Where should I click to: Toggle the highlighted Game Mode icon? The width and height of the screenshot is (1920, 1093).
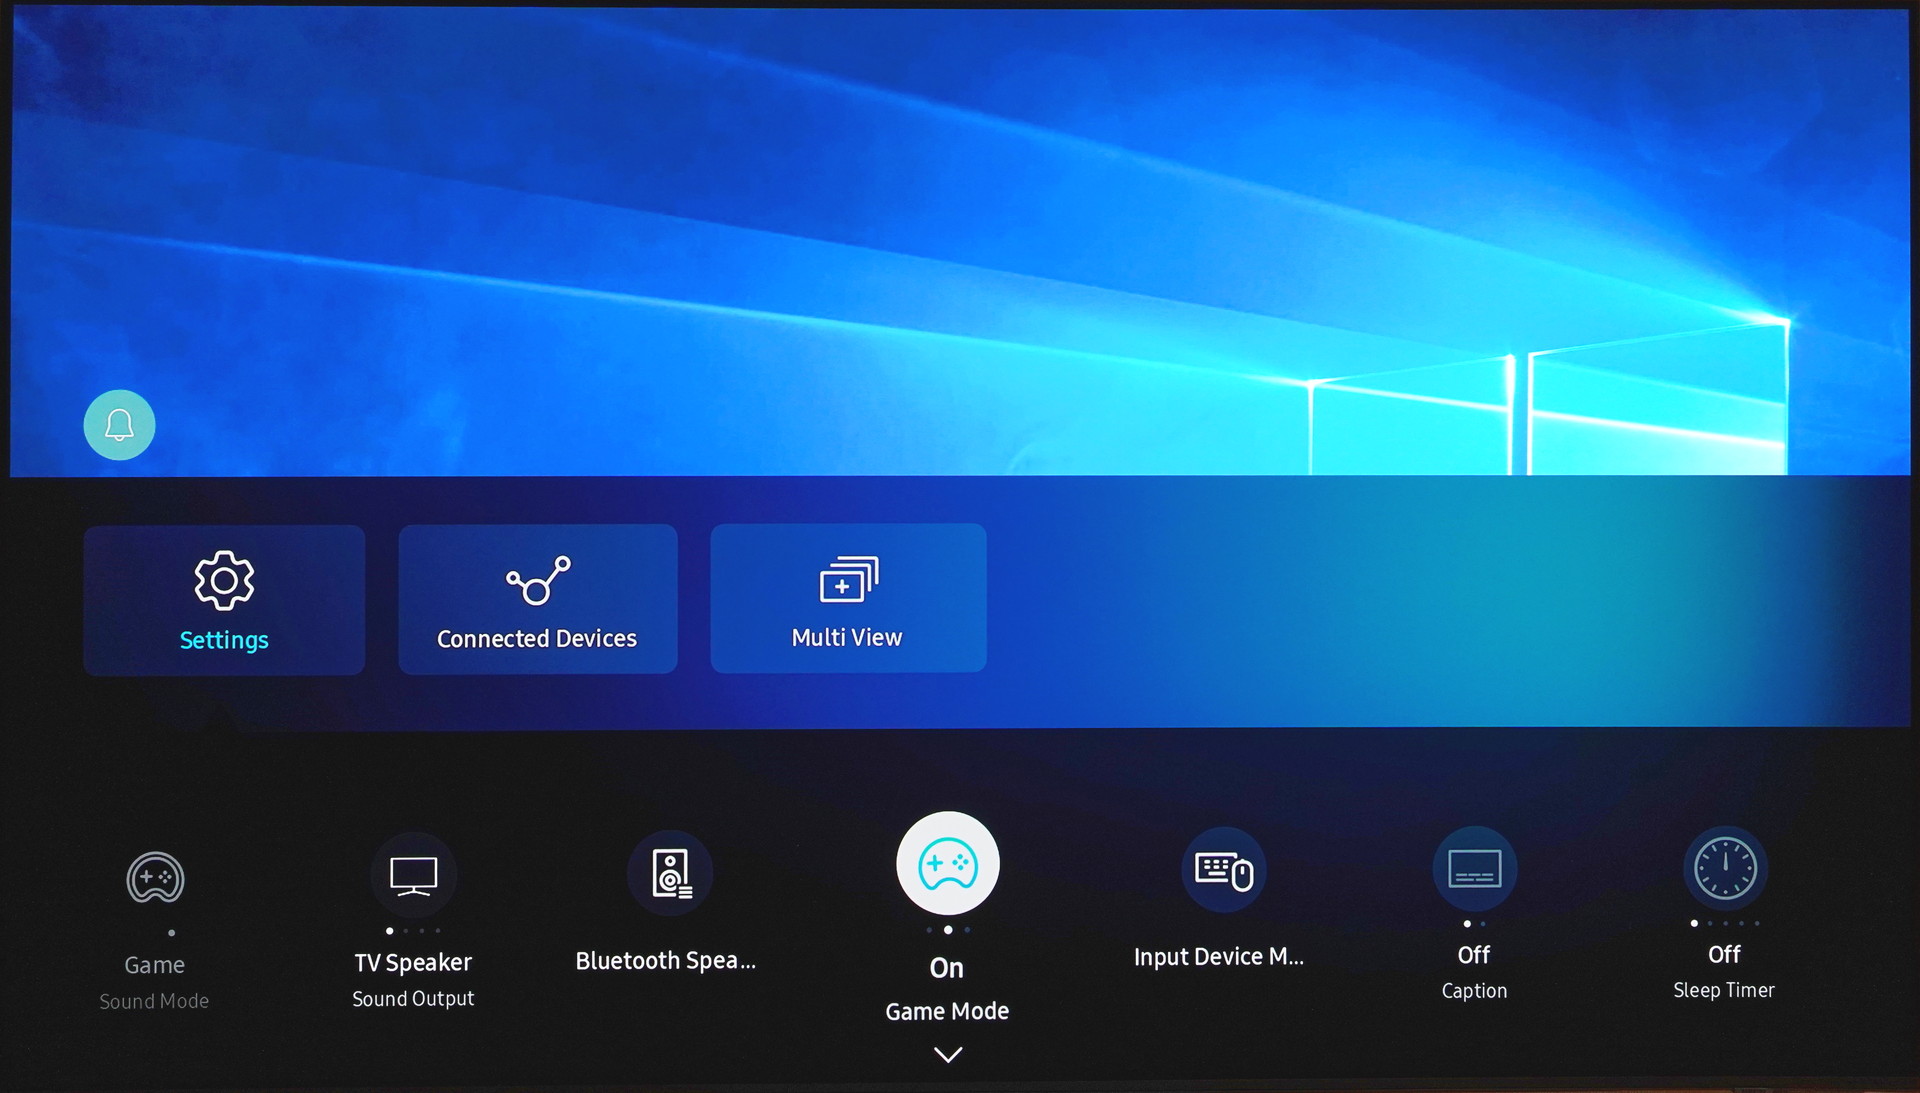[x=948, y=863]
